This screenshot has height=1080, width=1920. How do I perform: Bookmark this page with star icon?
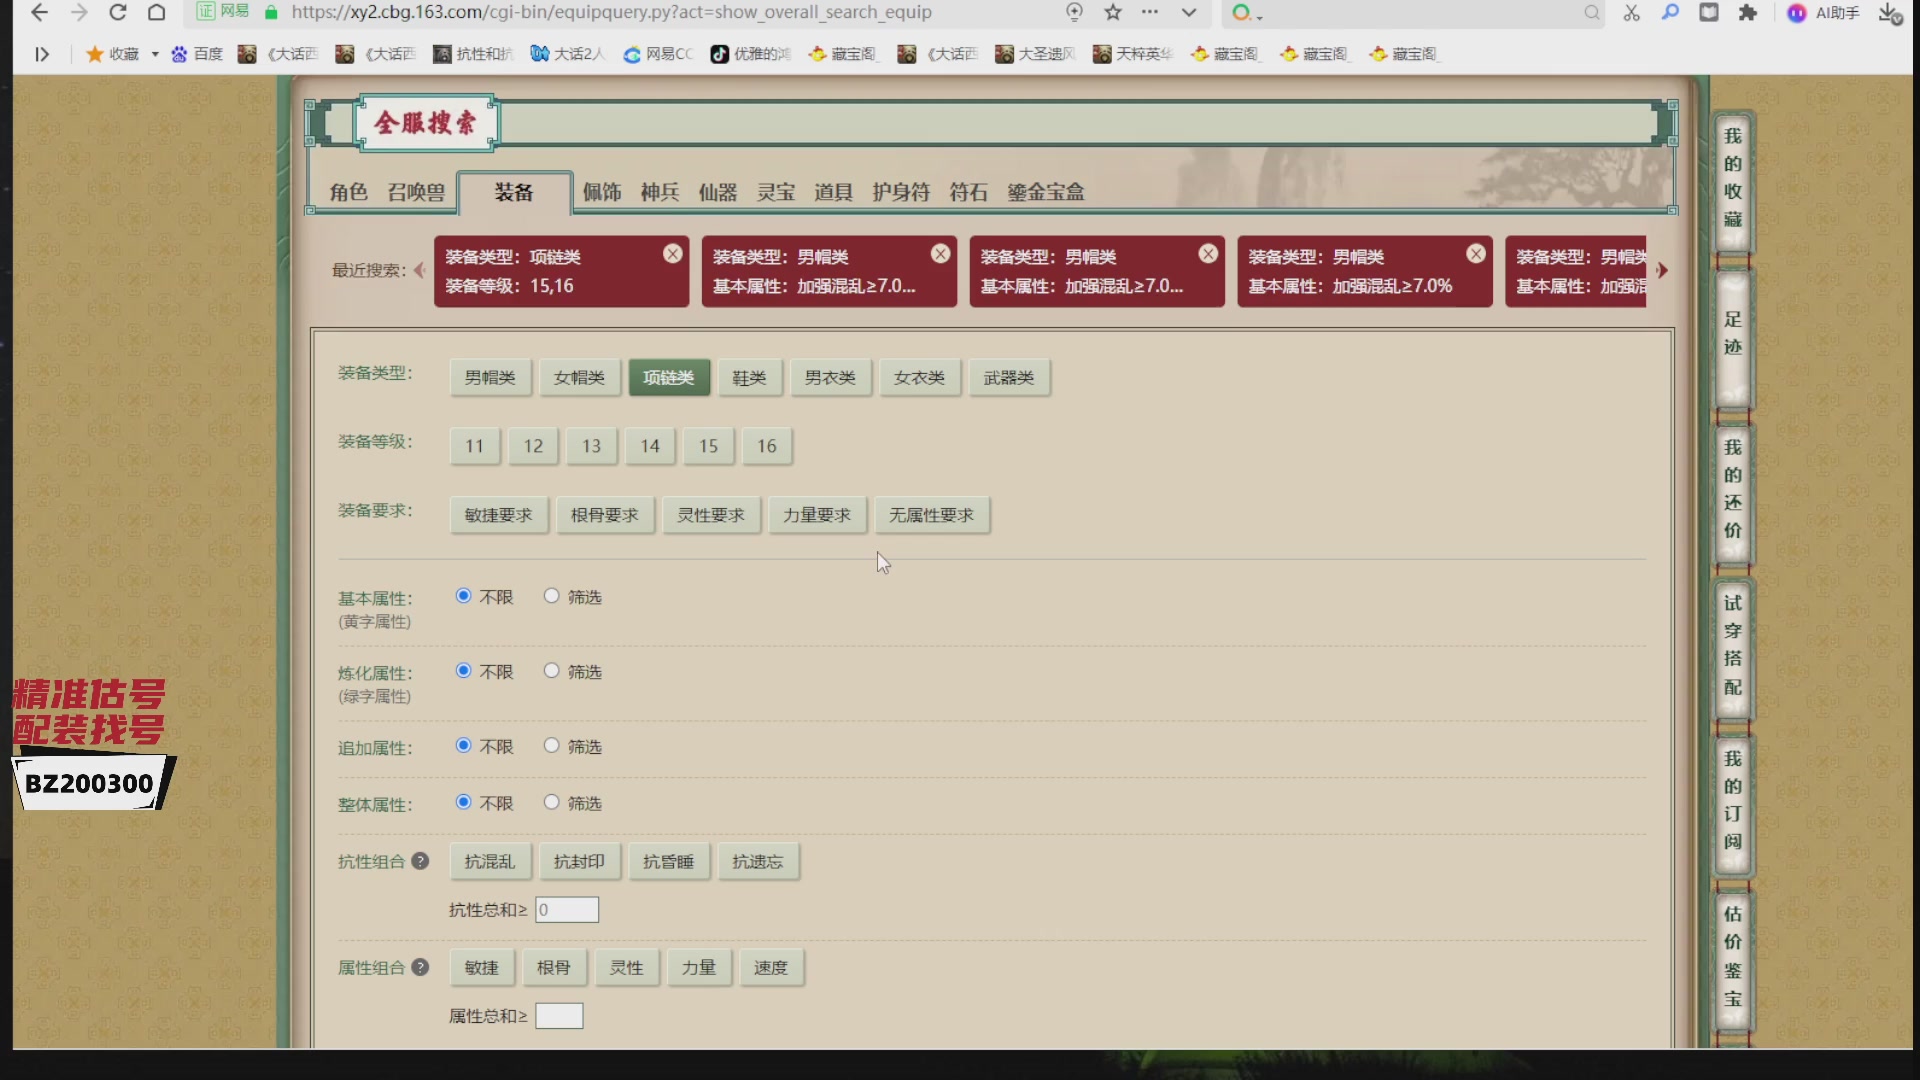click(1113, 13)
